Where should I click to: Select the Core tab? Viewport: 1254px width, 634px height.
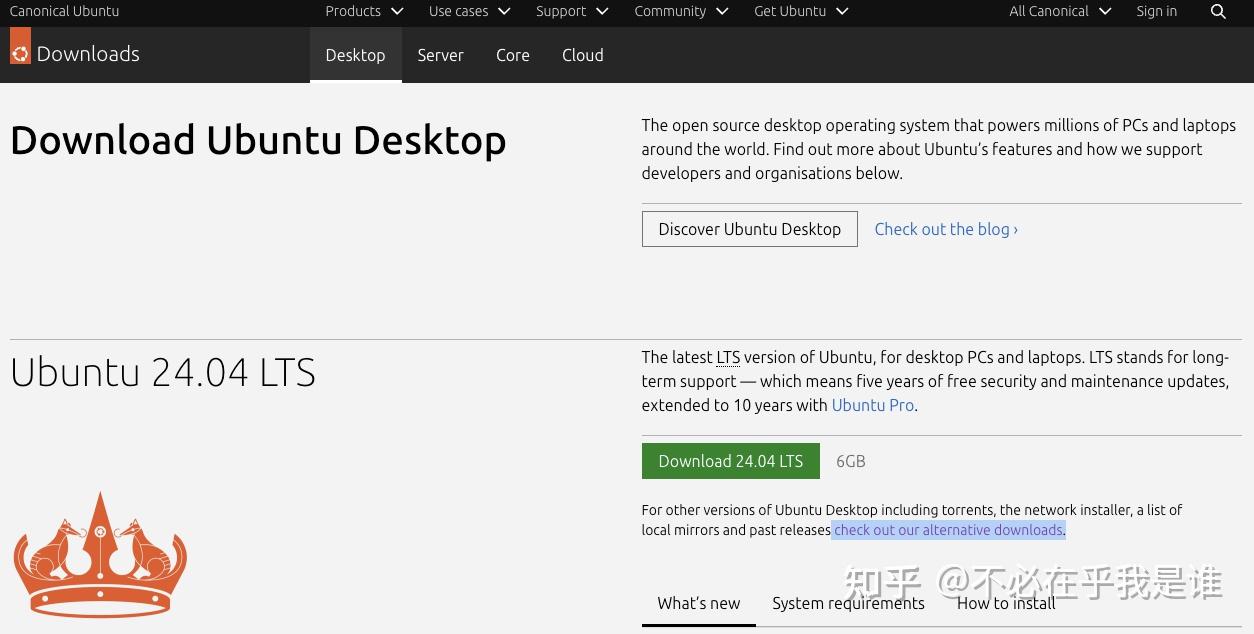[512, 55]
